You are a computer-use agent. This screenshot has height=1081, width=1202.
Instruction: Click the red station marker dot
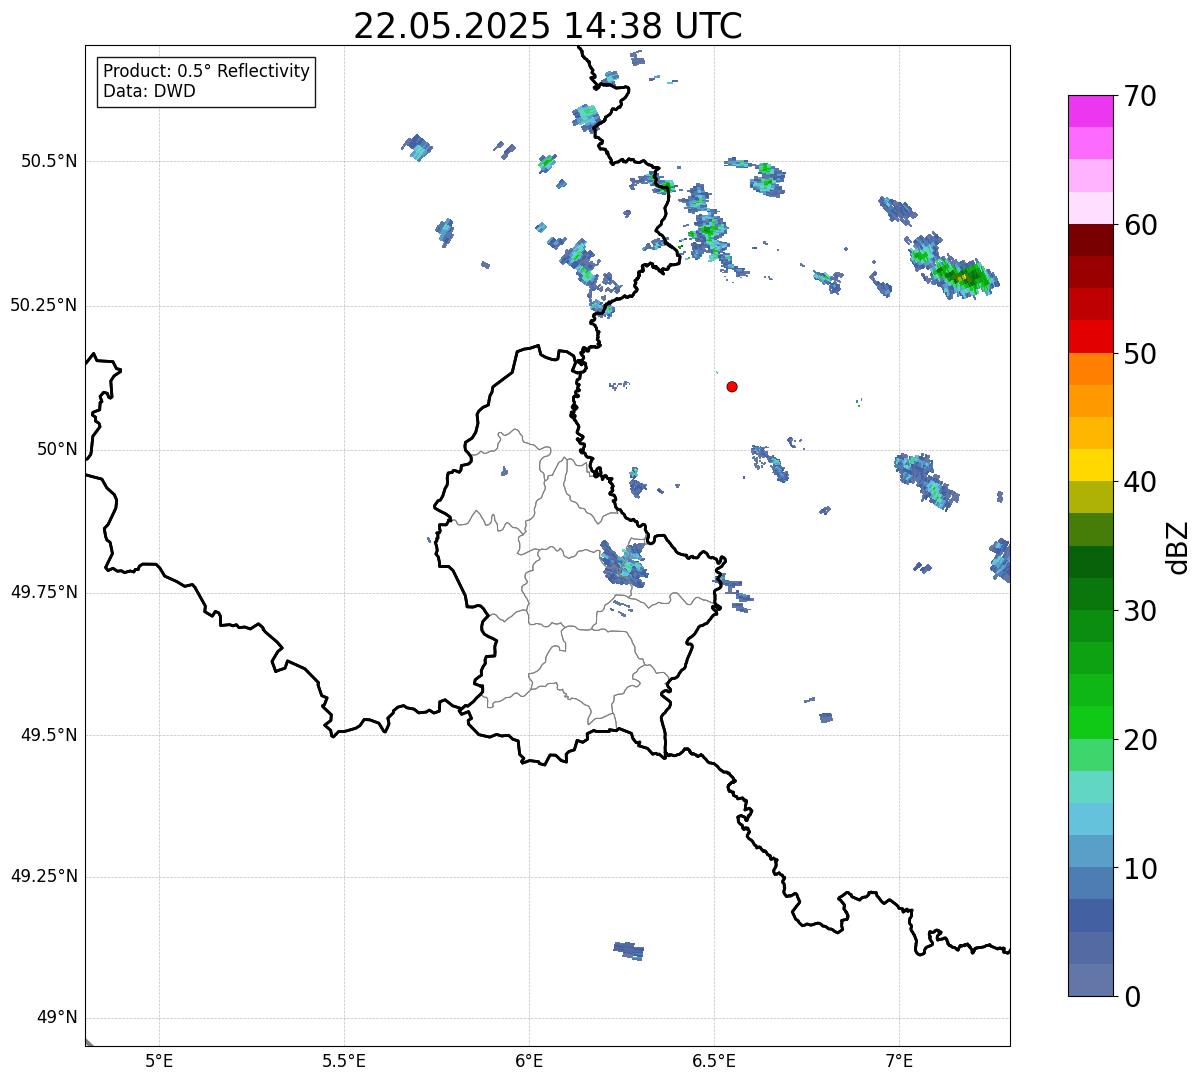[x=732, y=386]
